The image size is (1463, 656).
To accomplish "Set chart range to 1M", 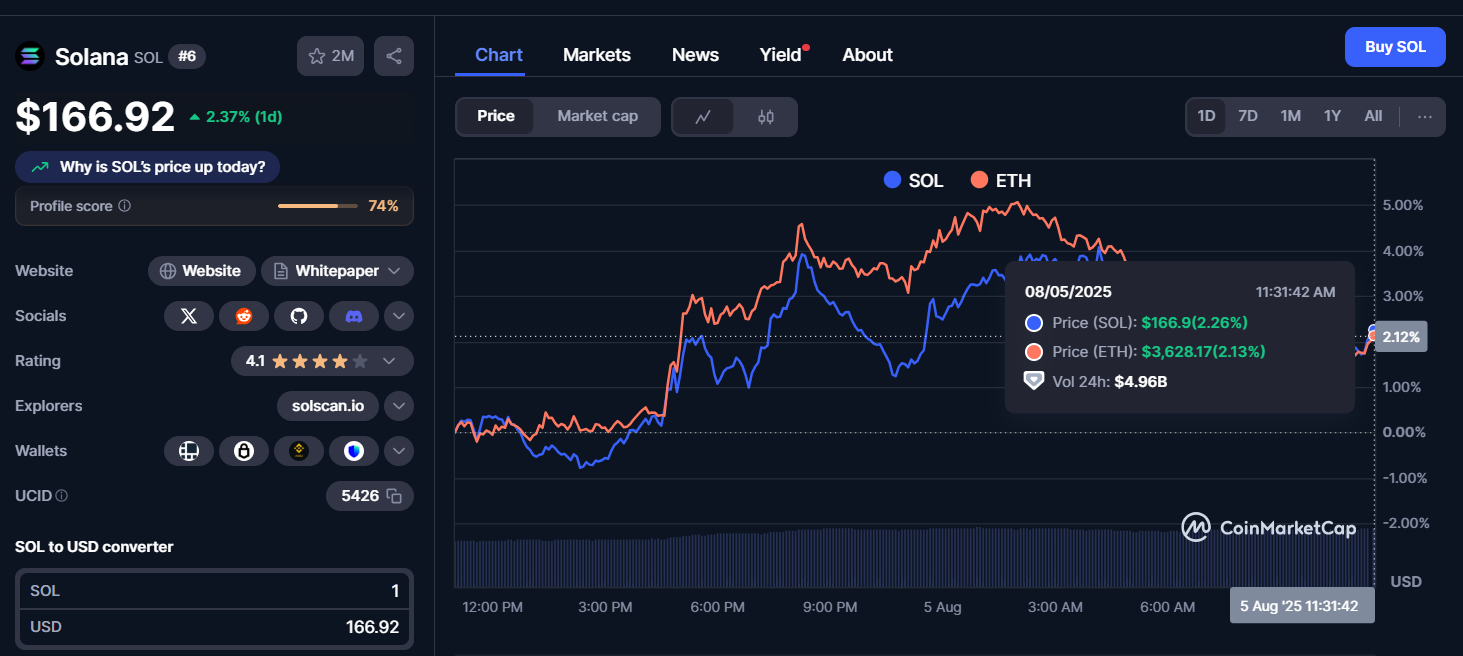I will pos(1291,116).
